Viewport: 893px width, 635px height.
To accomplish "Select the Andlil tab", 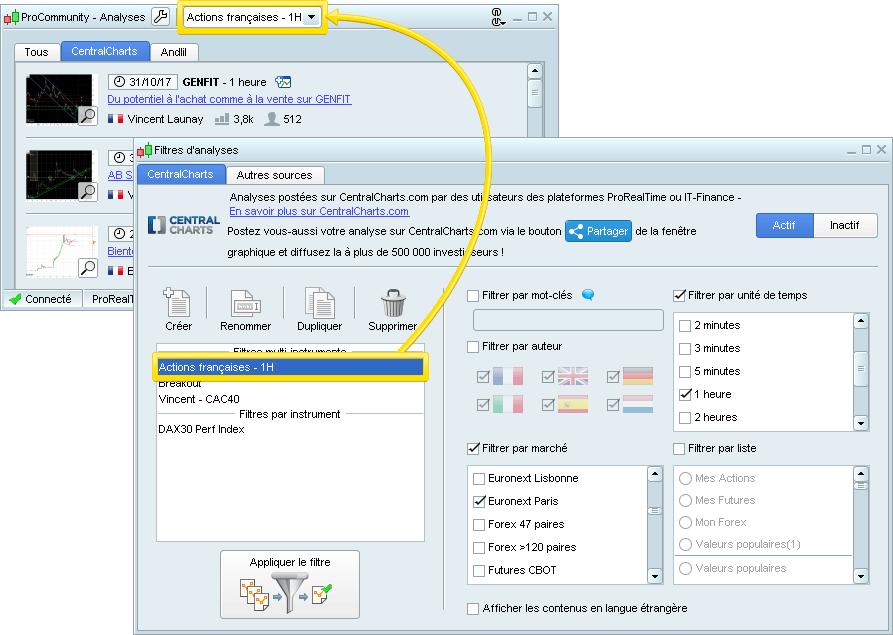I will pyautogui.click(x=174, y=52).
